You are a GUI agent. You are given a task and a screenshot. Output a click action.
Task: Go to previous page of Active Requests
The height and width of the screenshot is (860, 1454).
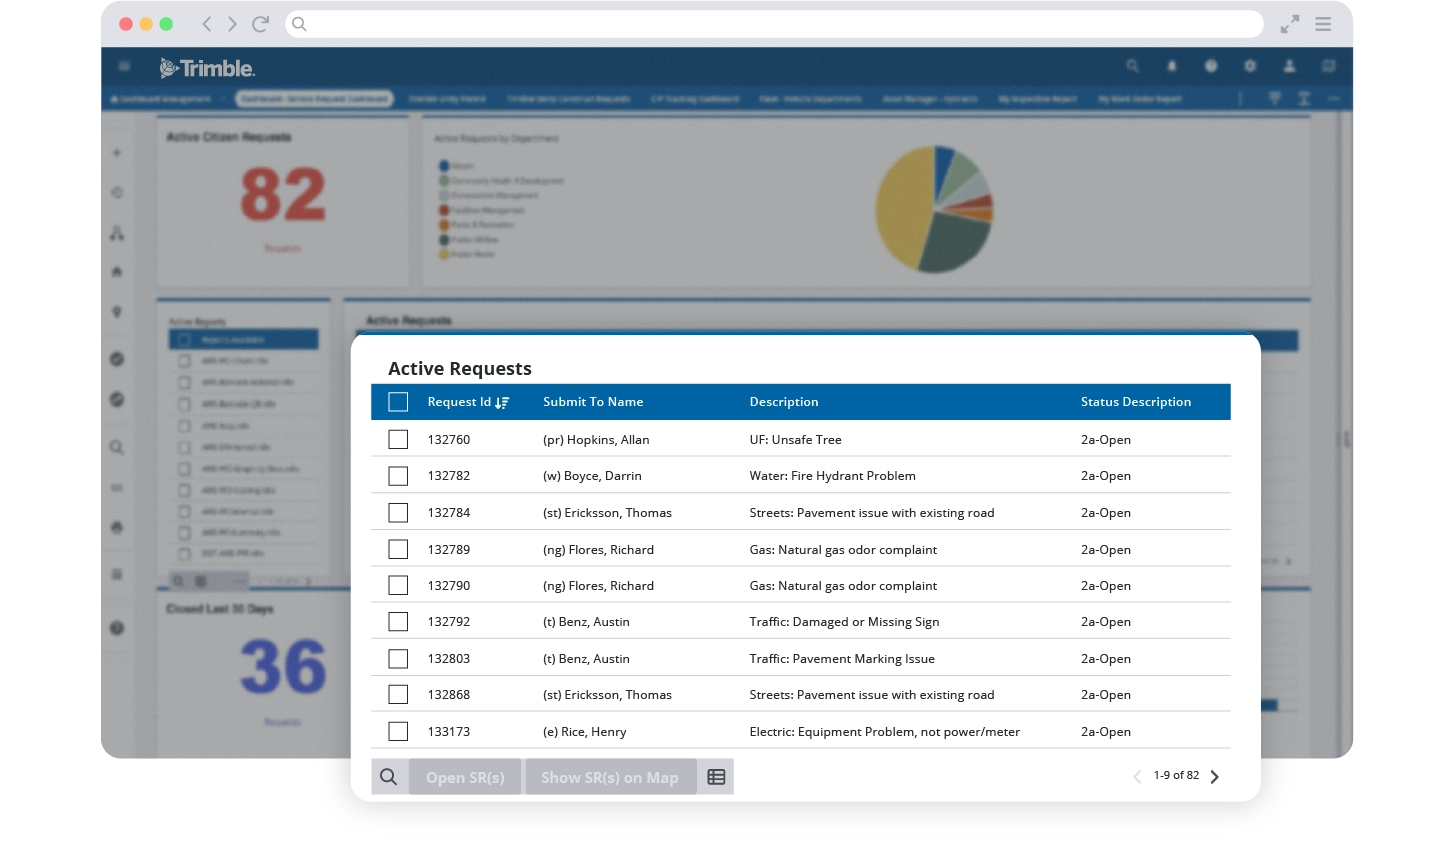[x=1137, y=777]
